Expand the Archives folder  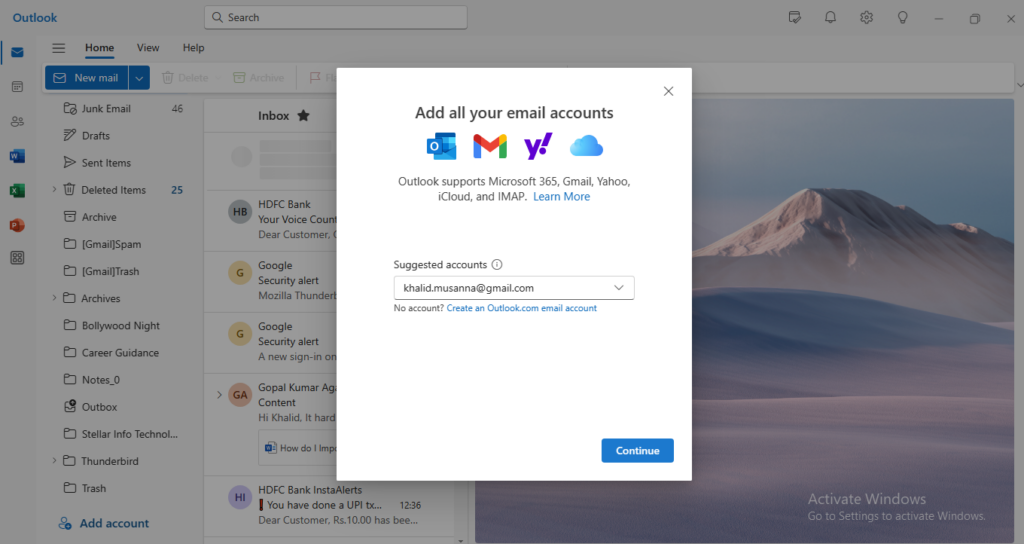pos(54,298)
